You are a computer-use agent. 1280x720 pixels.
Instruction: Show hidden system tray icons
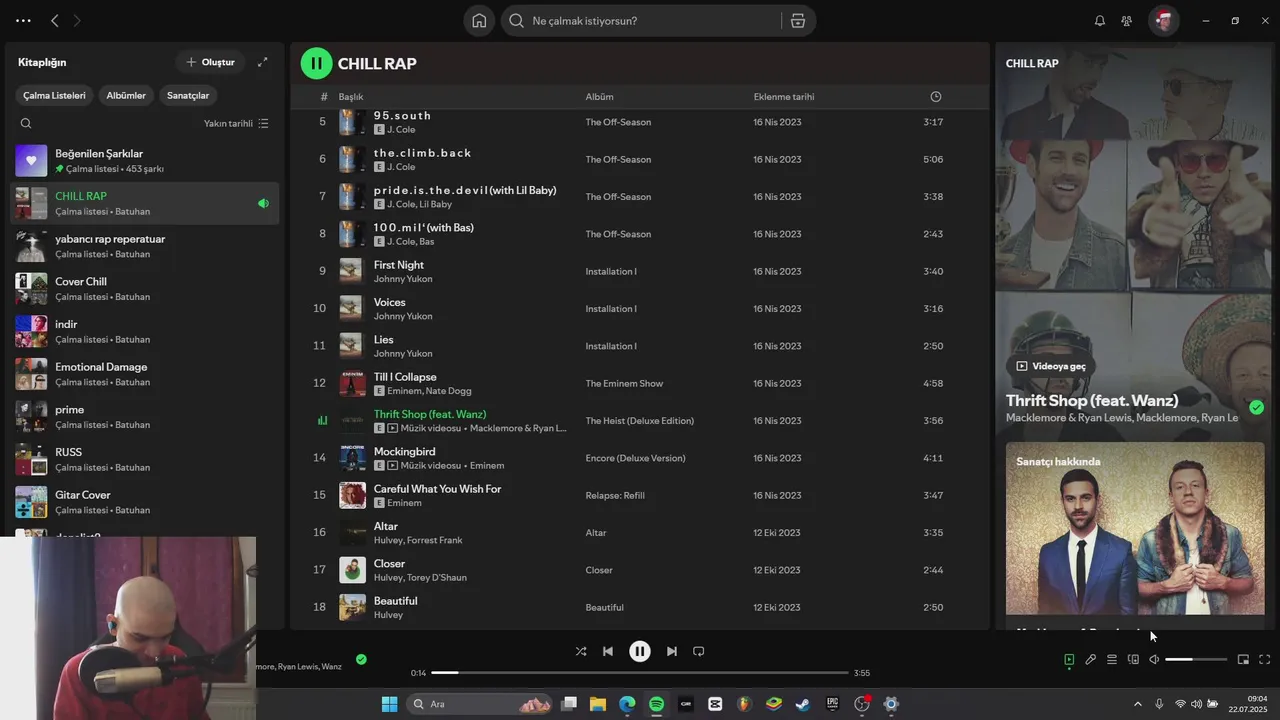click(x=1137, y=704)
